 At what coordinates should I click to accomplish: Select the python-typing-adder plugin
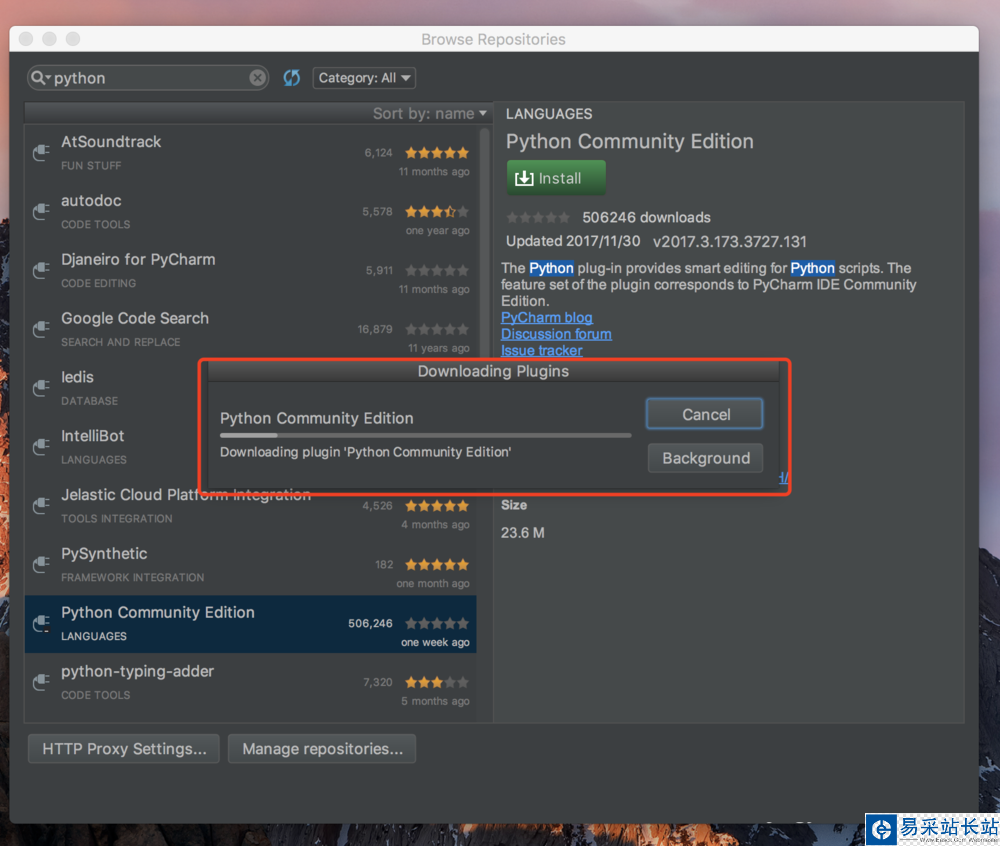[251, 682]
